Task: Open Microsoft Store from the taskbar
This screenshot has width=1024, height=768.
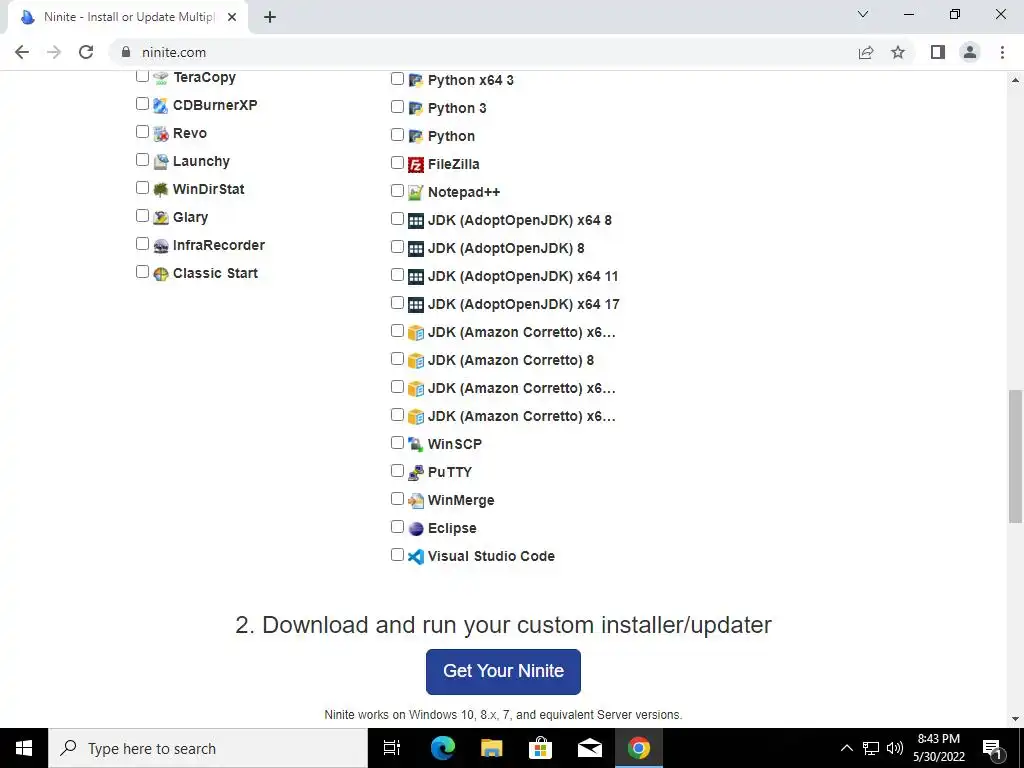Action: [541, 748]
